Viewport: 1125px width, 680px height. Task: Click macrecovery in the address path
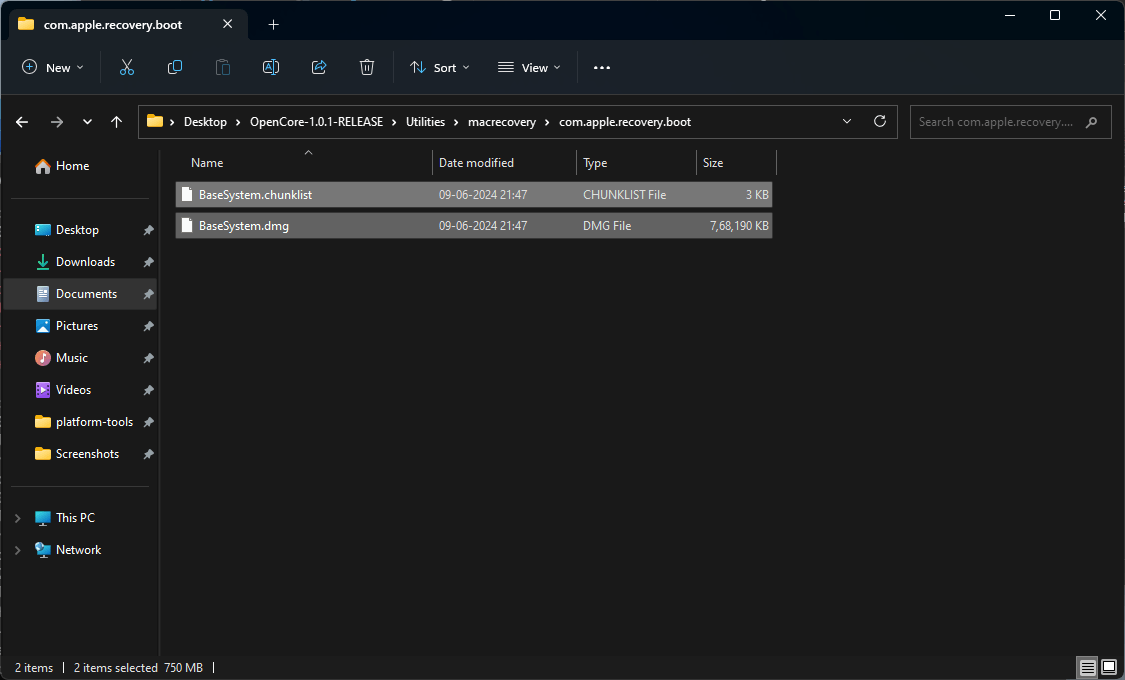(502, 122)
